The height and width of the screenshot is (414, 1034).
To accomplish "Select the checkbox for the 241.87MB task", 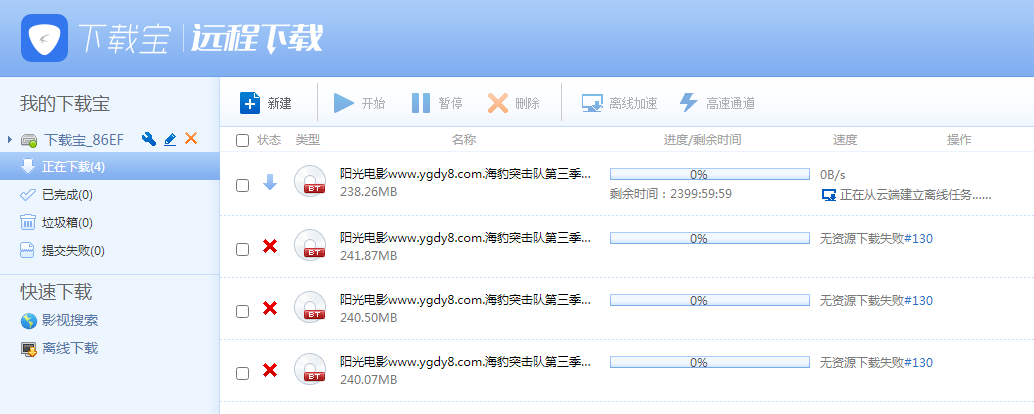I will tap(242, 249).
